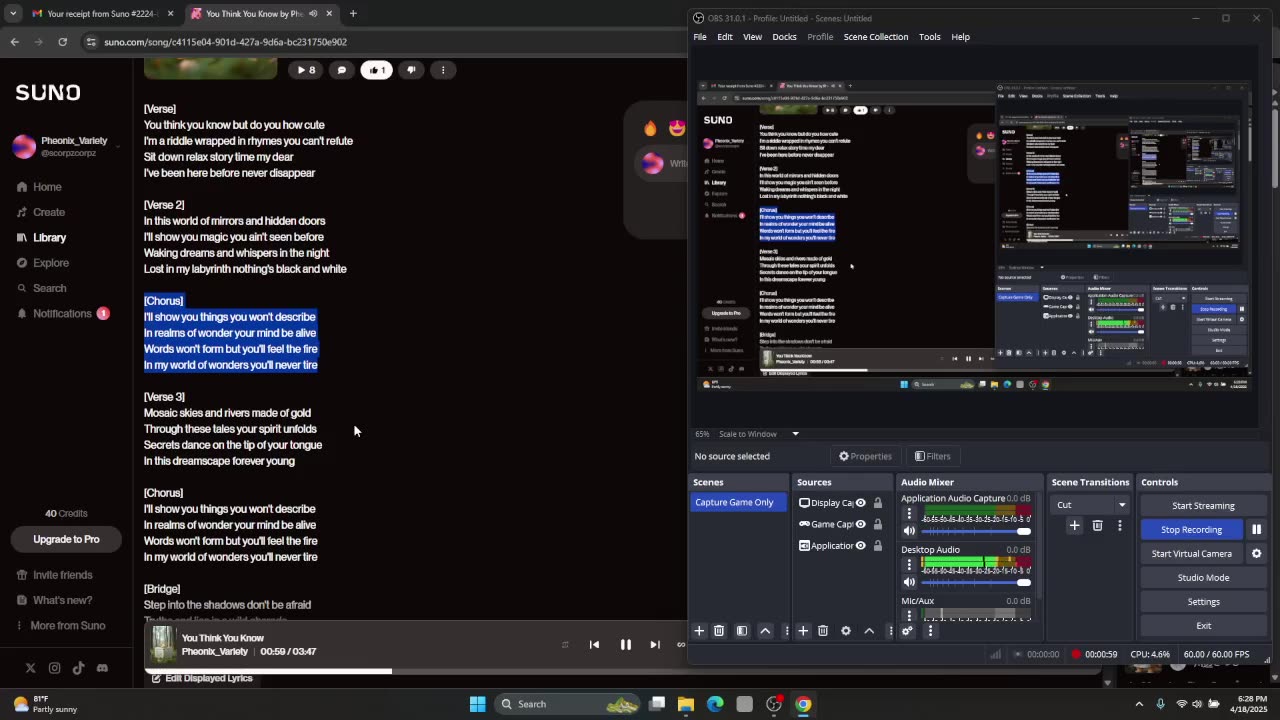This screenshot has width=1280, height=720.
Task: Enable Studio Mode in OBS
Action: [1203, 578]
